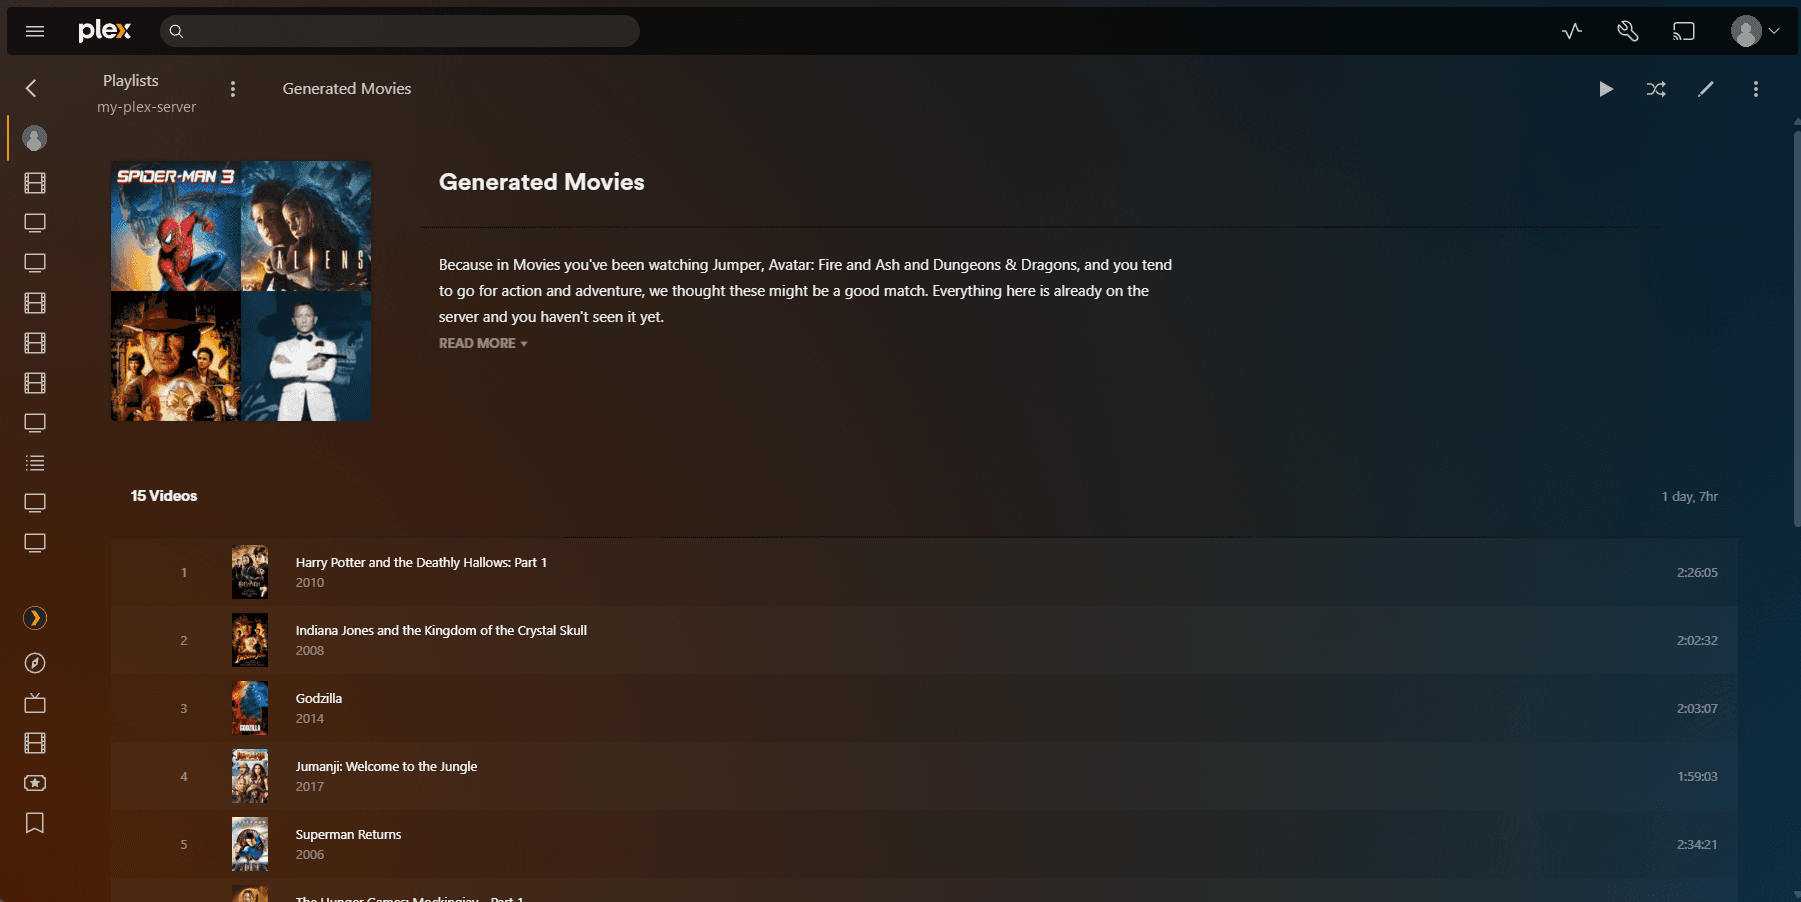Open Live TV icon in sidebar
1801x902 pixels.
(x=35, y=703)
